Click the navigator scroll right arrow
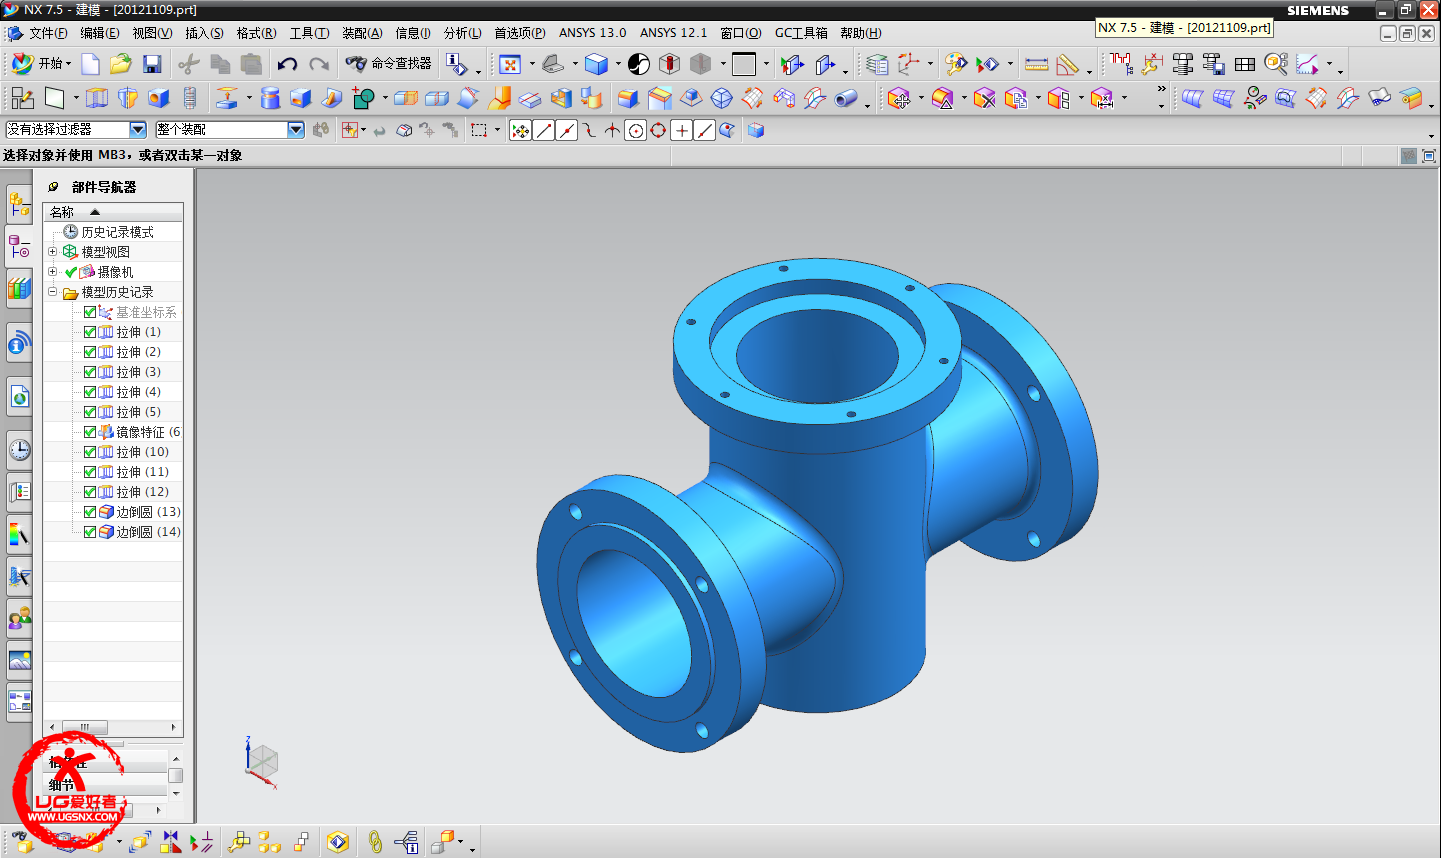The width and height of the screenshot is (1441, 858). click(174, 727)
